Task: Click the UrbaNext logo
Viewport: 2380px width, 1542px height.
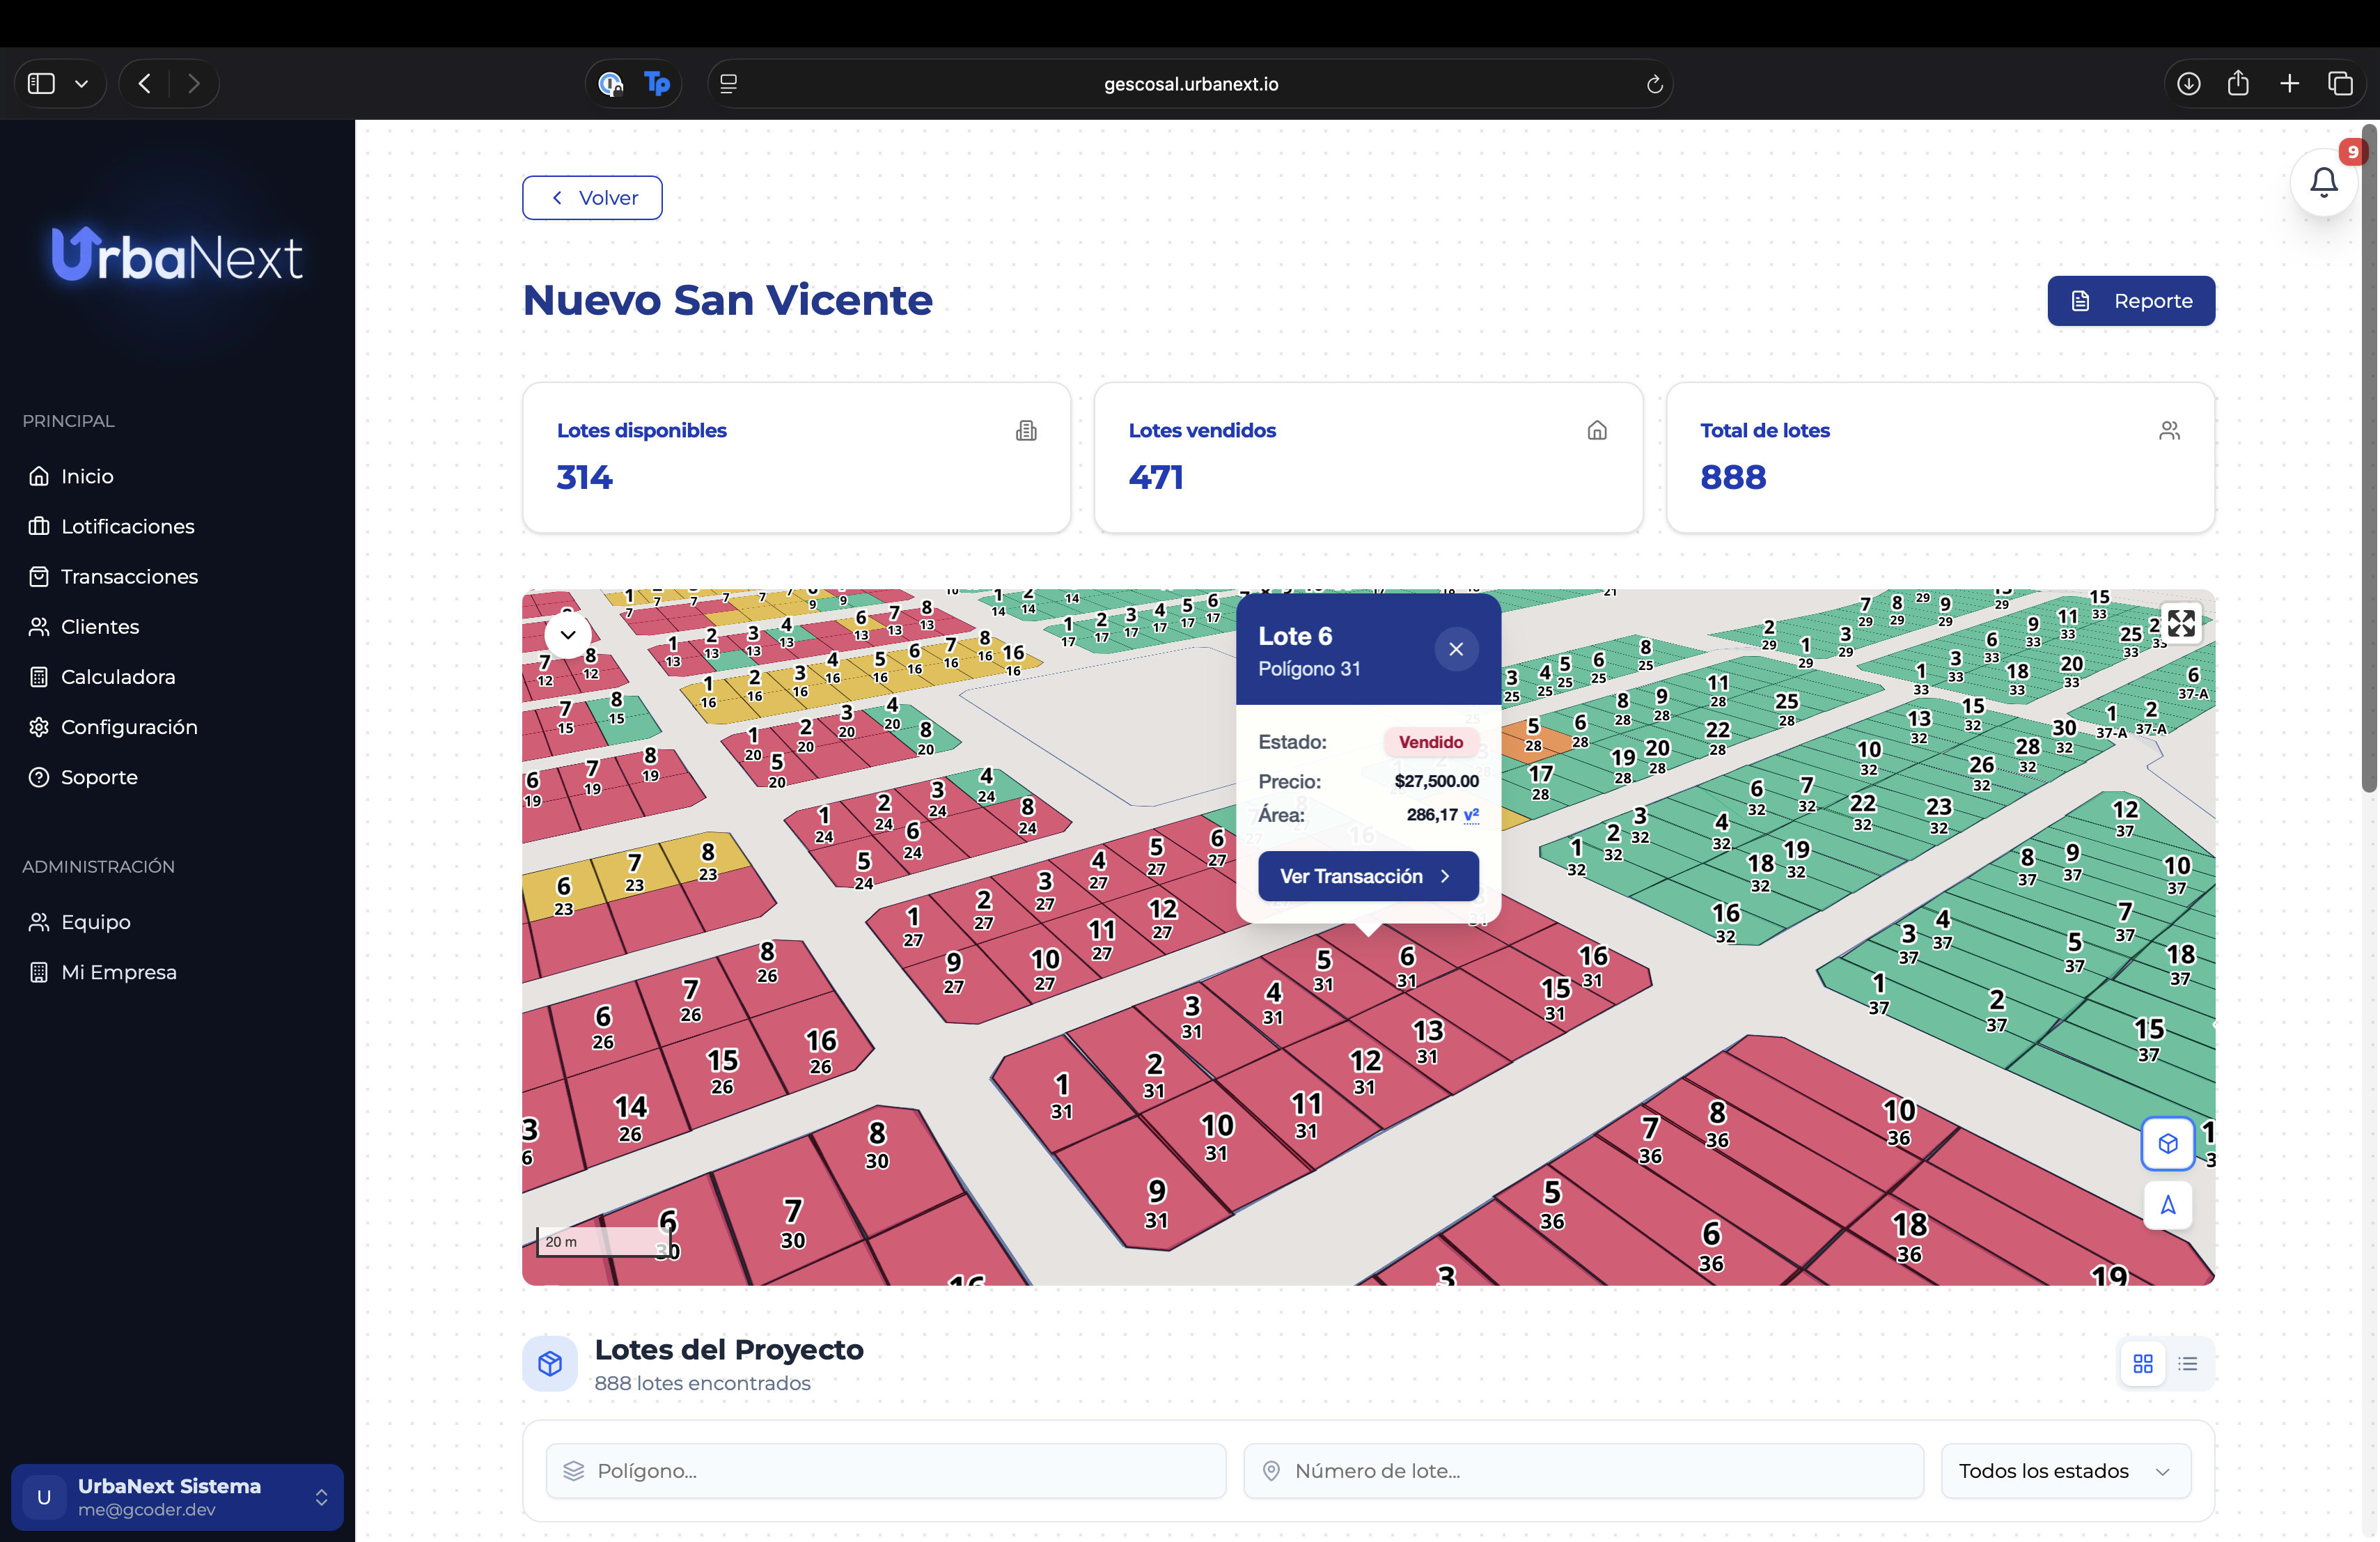Action: coord(177,255)
